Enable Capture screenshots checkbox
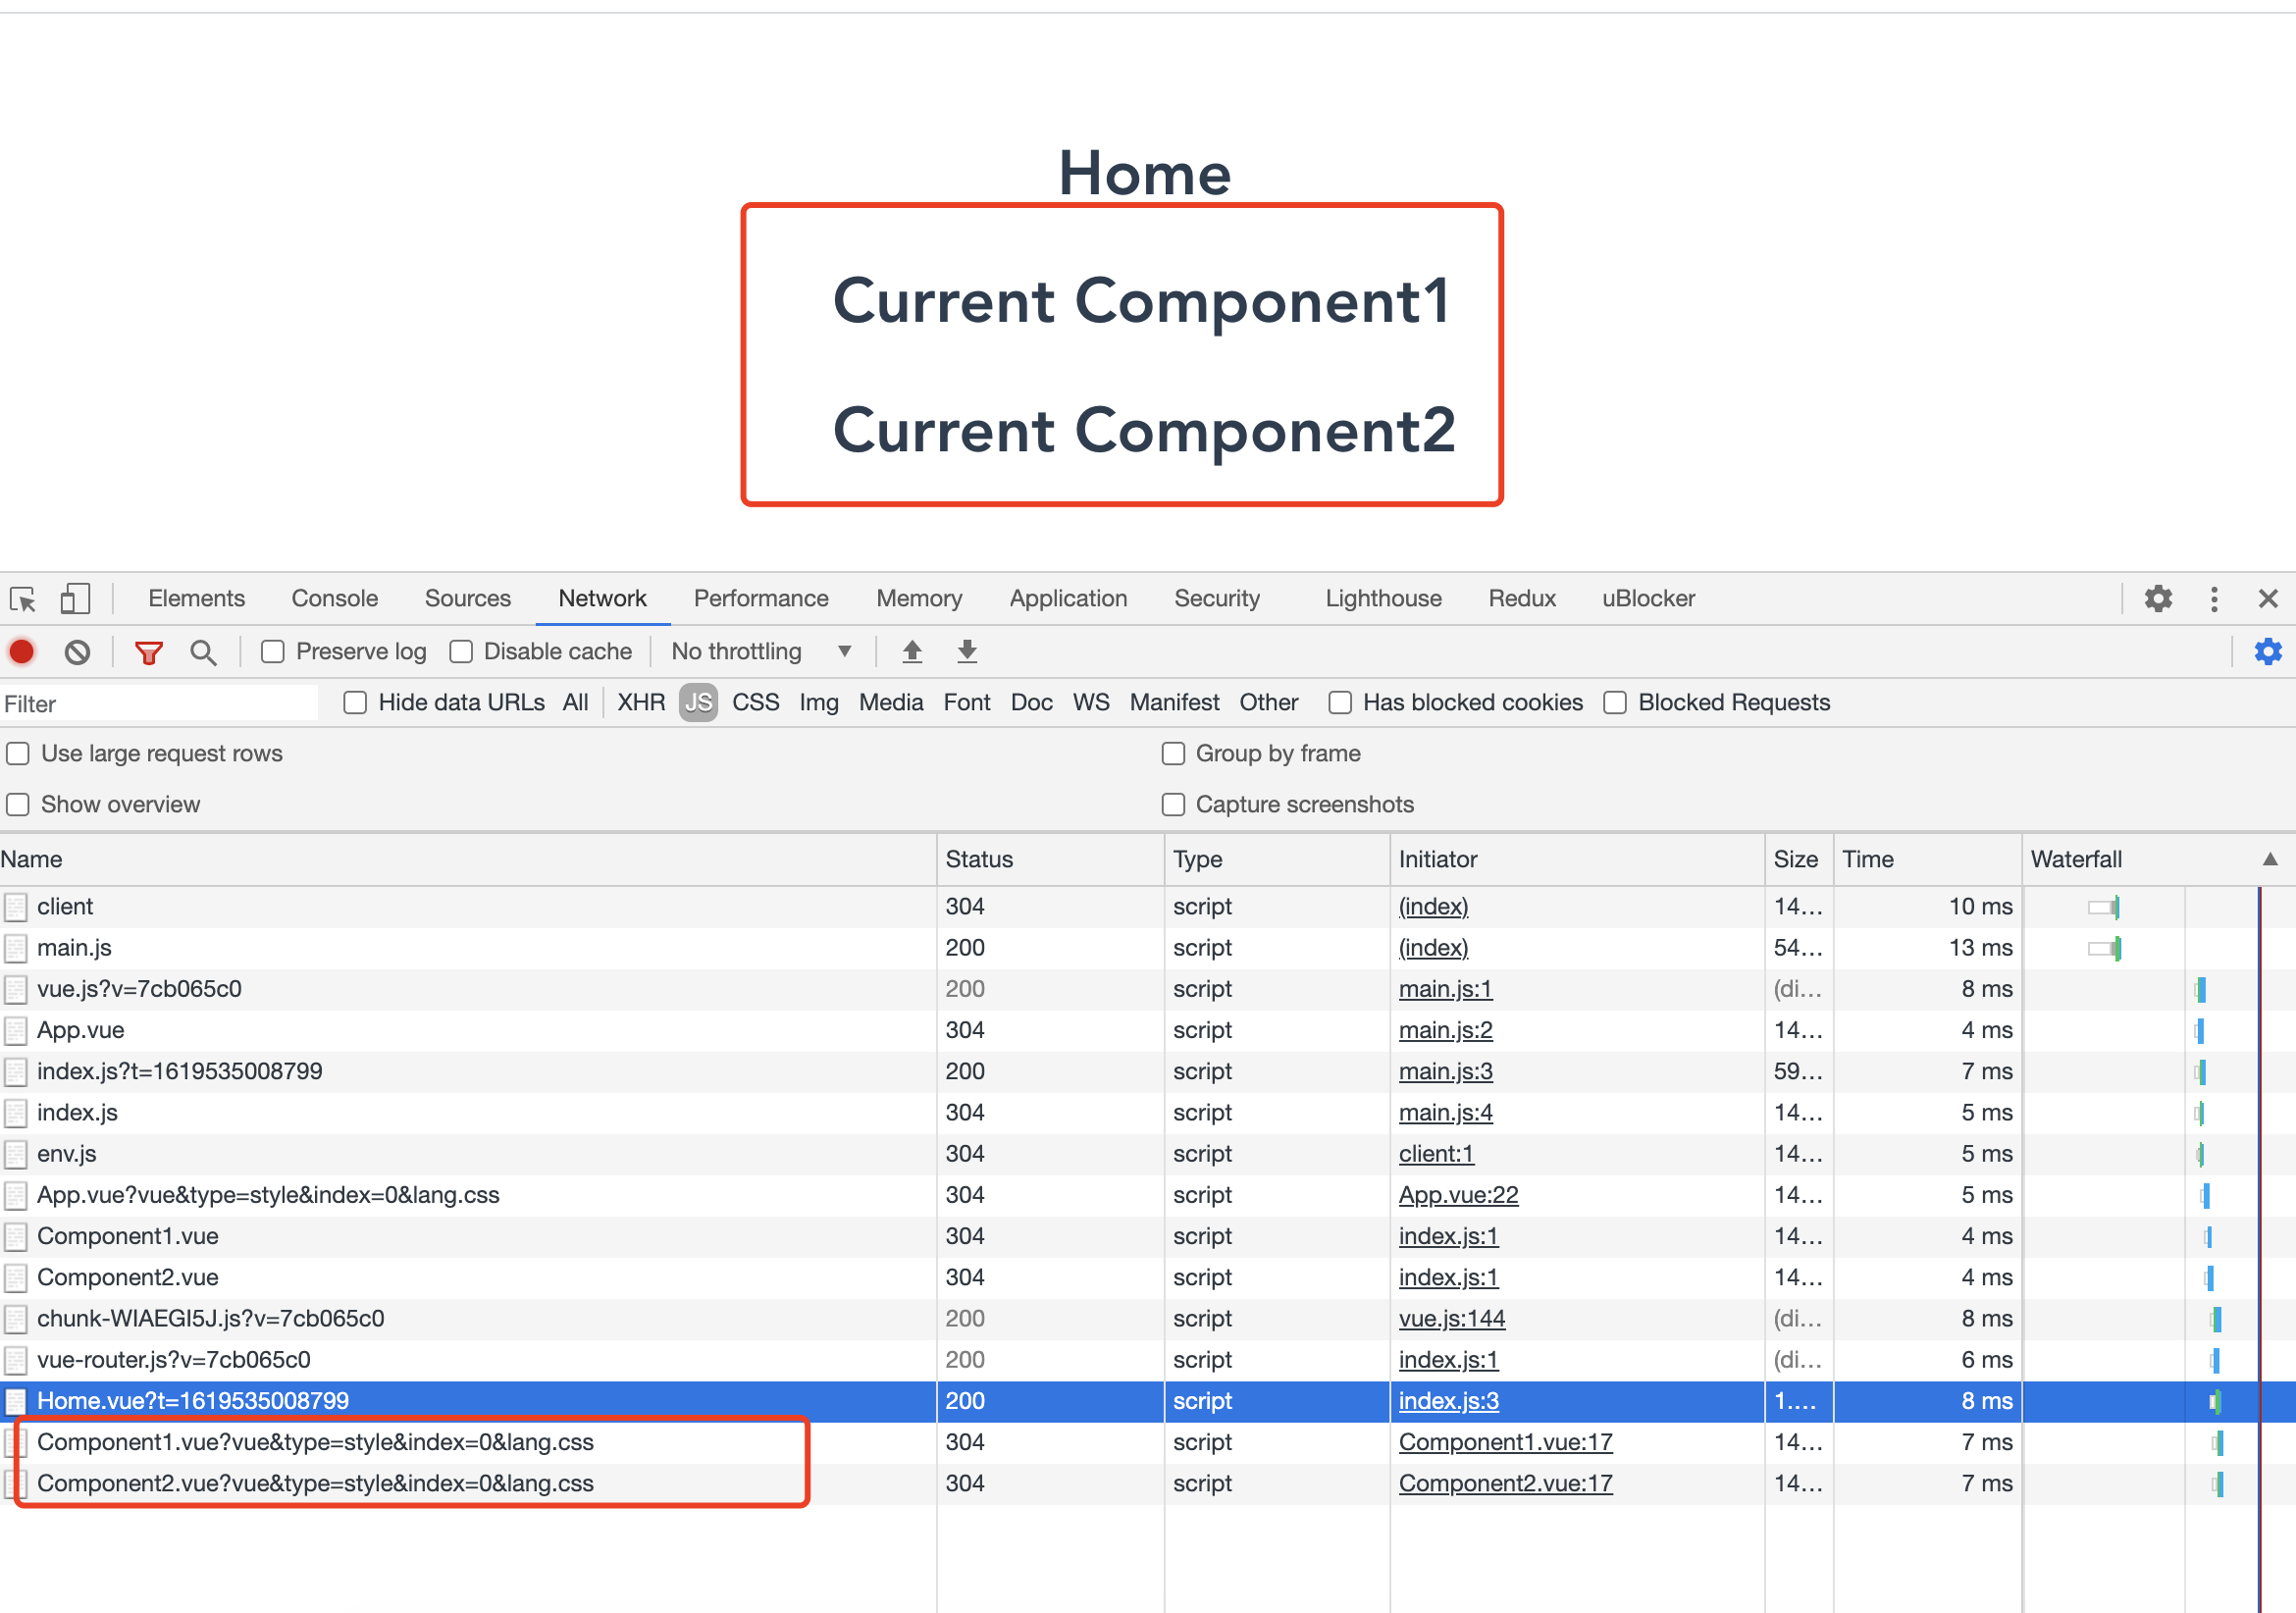The image size is (2296, 1613). (x=1173, y=804)
